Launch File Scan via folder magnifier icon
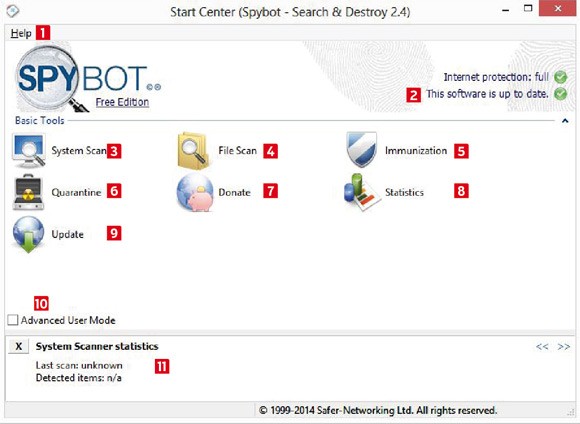Screen dimensions: 580x424 [193, 151]
